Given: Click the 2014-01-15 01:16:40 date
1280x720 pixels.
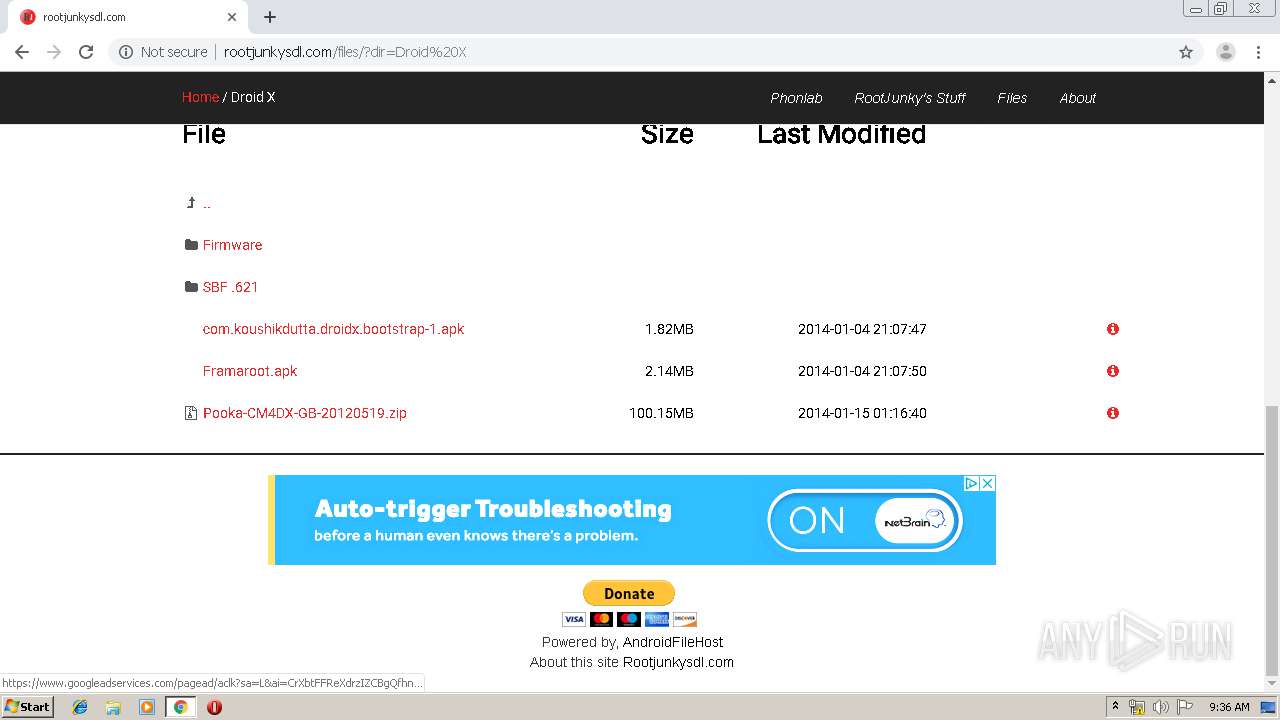Looking at the screenshot, I should 862,413.
